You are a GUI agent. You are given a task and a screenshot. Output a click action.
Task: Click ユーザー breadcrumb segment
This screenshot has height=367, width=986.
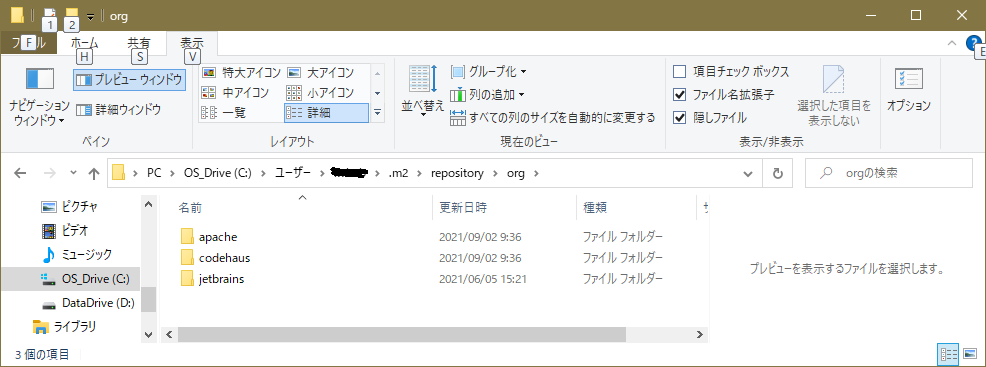[x=292, y=173]
